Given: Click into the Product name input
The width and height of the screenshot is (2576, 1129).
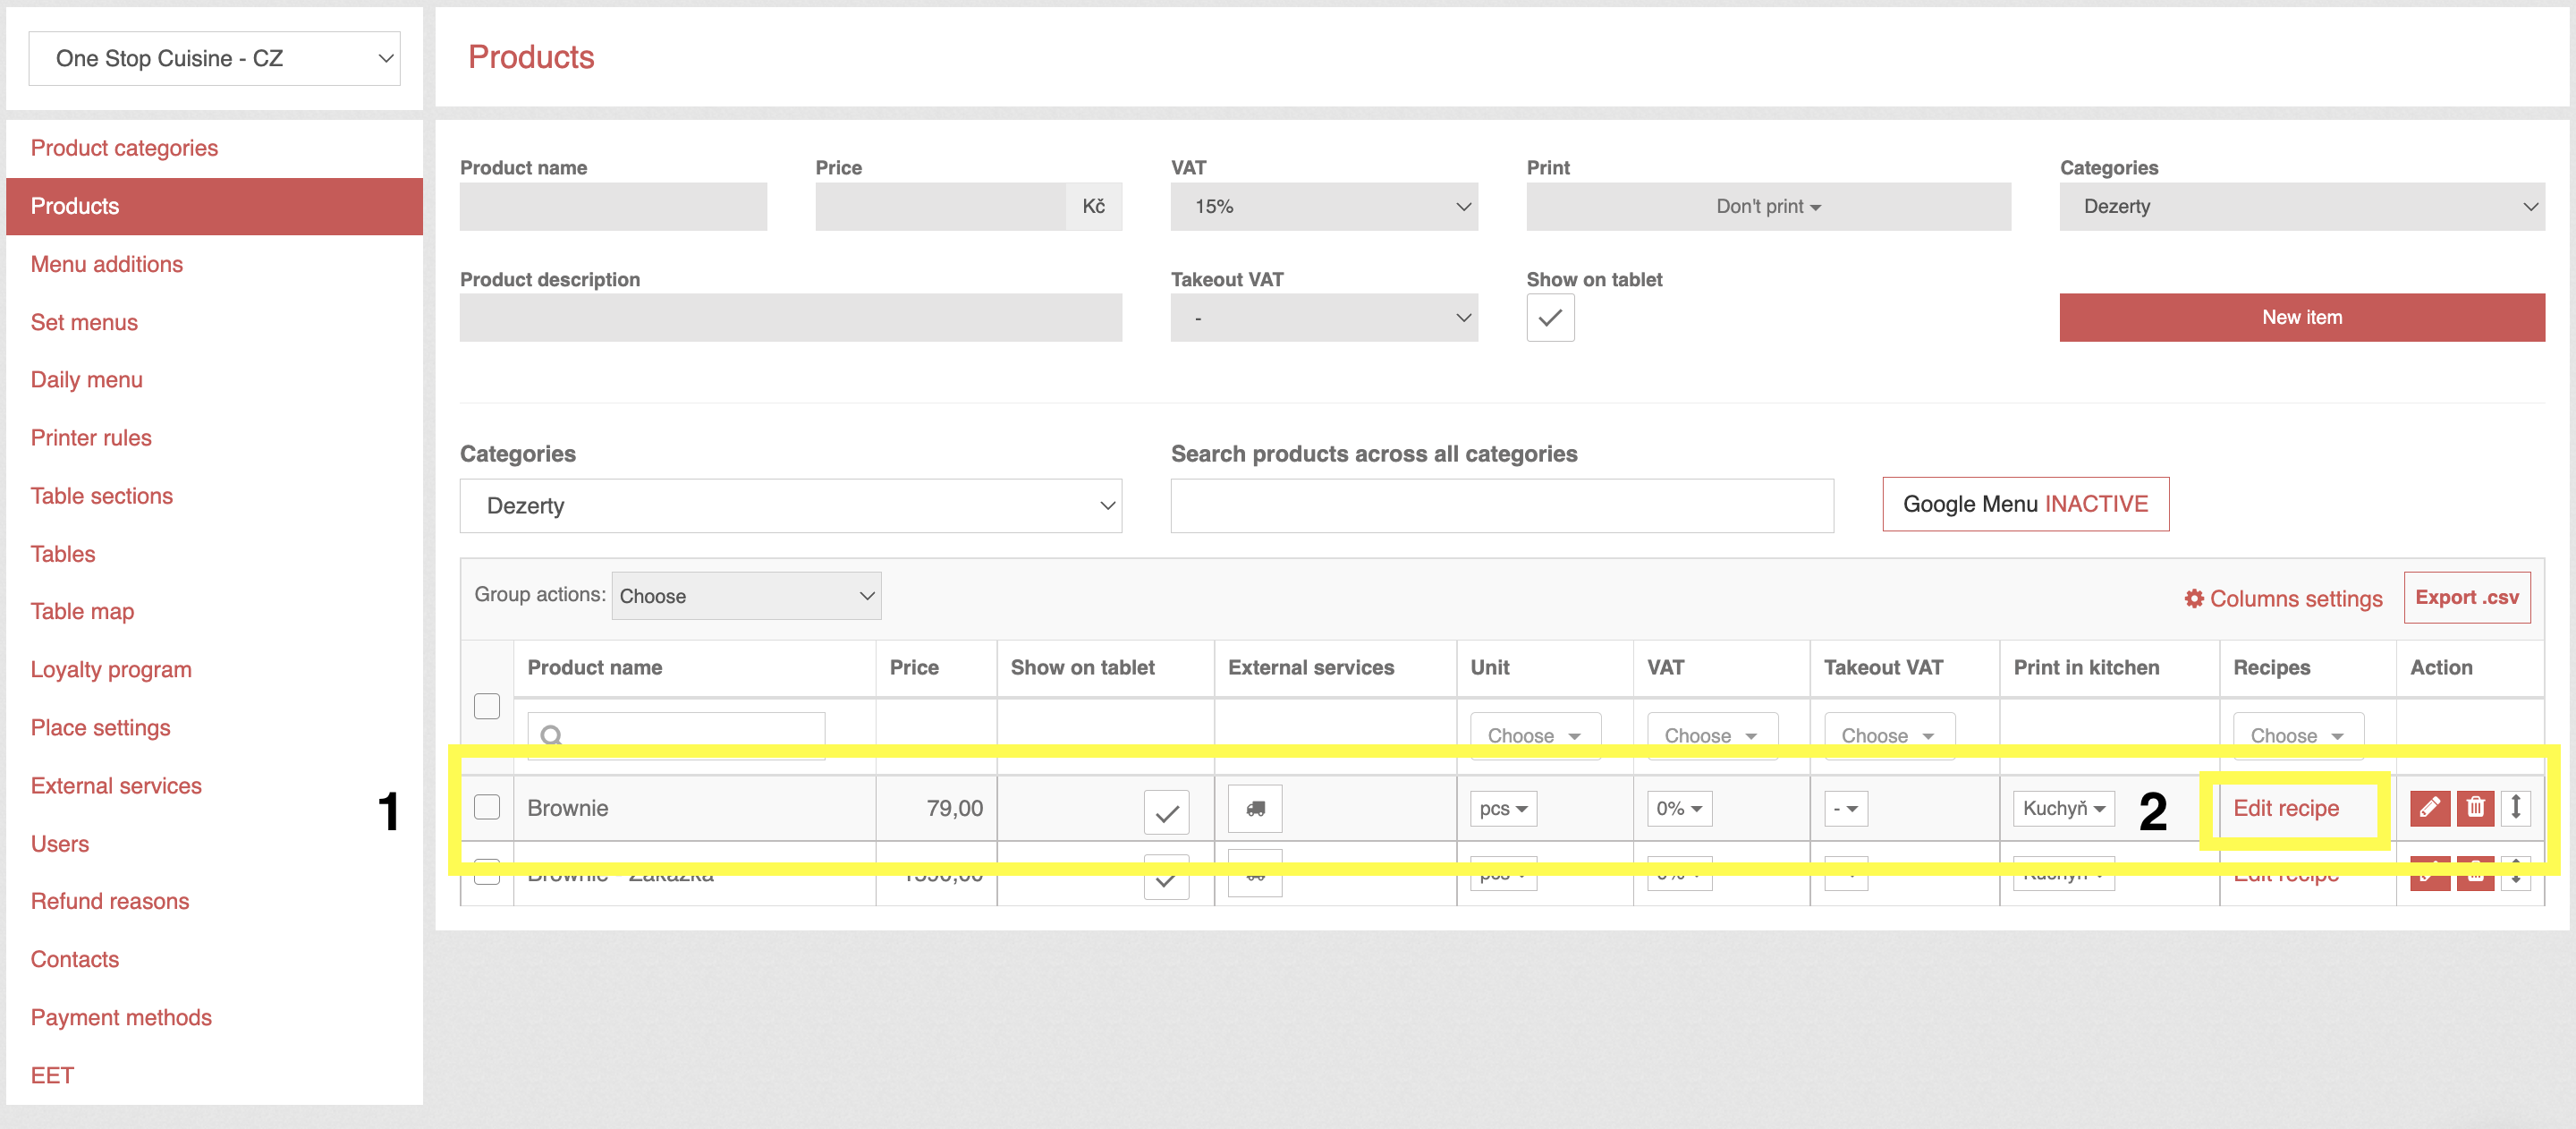Looking at the screenshot, I should 613,206.
